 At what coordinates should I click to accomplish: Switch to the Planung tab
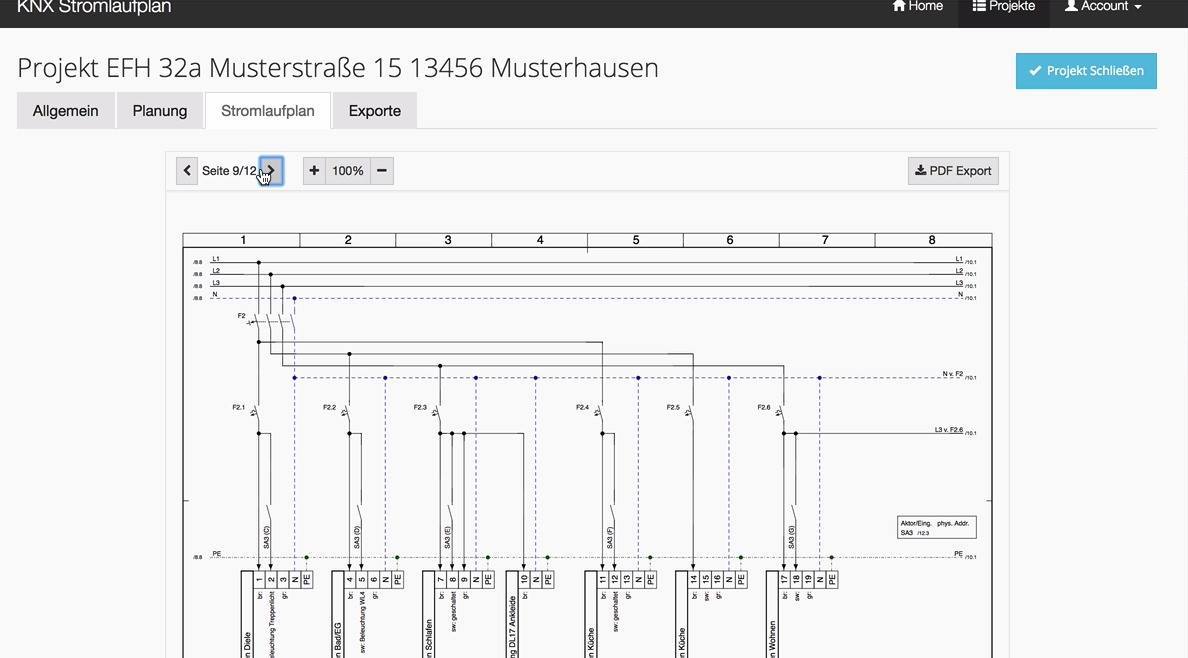pos(160,111)
